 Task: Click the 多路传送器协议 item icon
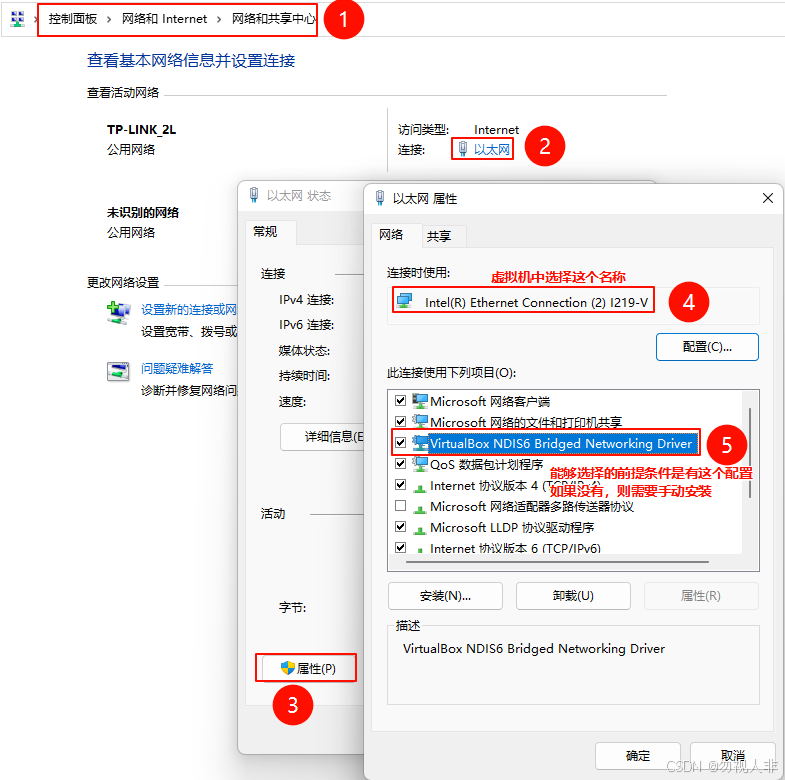(420, 508)
